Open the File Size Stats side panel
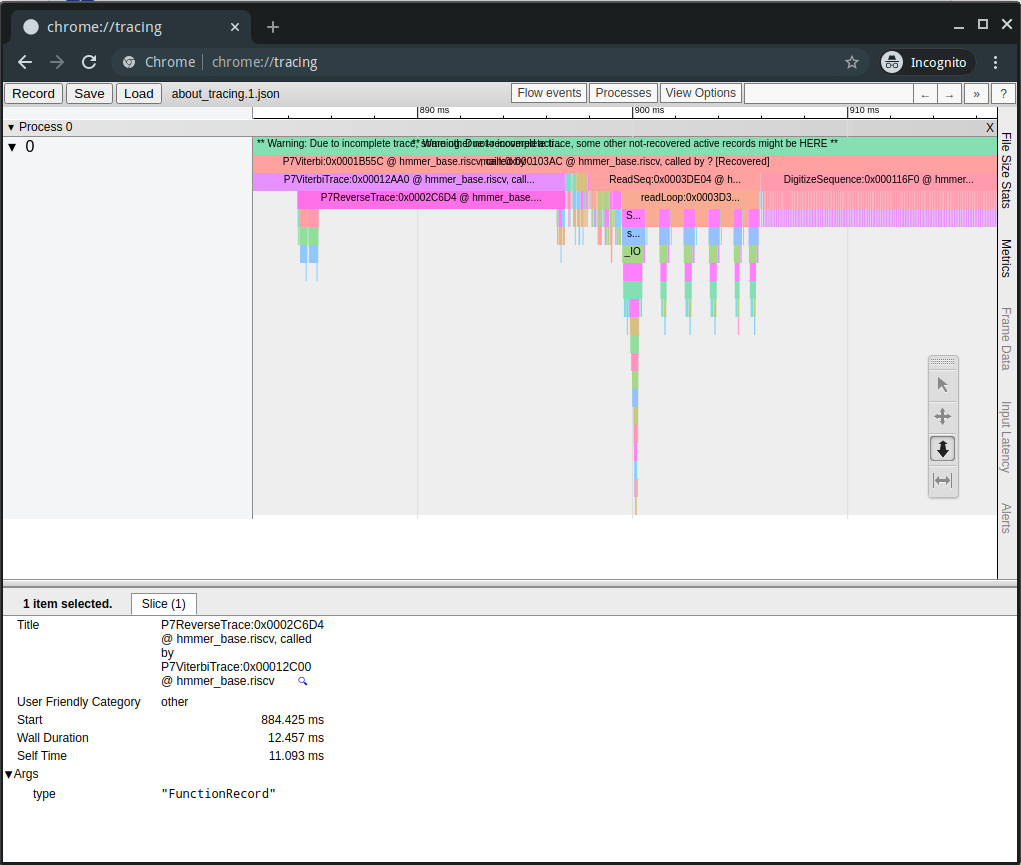The image size is (1021, 865). click(x=1006, y=170)
